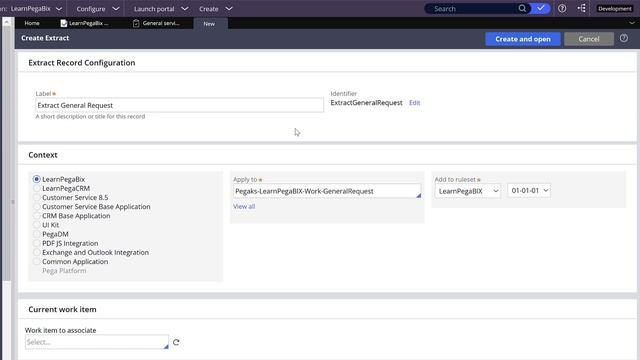Choose Exchange and Outlook Integration radio
This screenshot has width=640, height=360.
tap(36, 252)
